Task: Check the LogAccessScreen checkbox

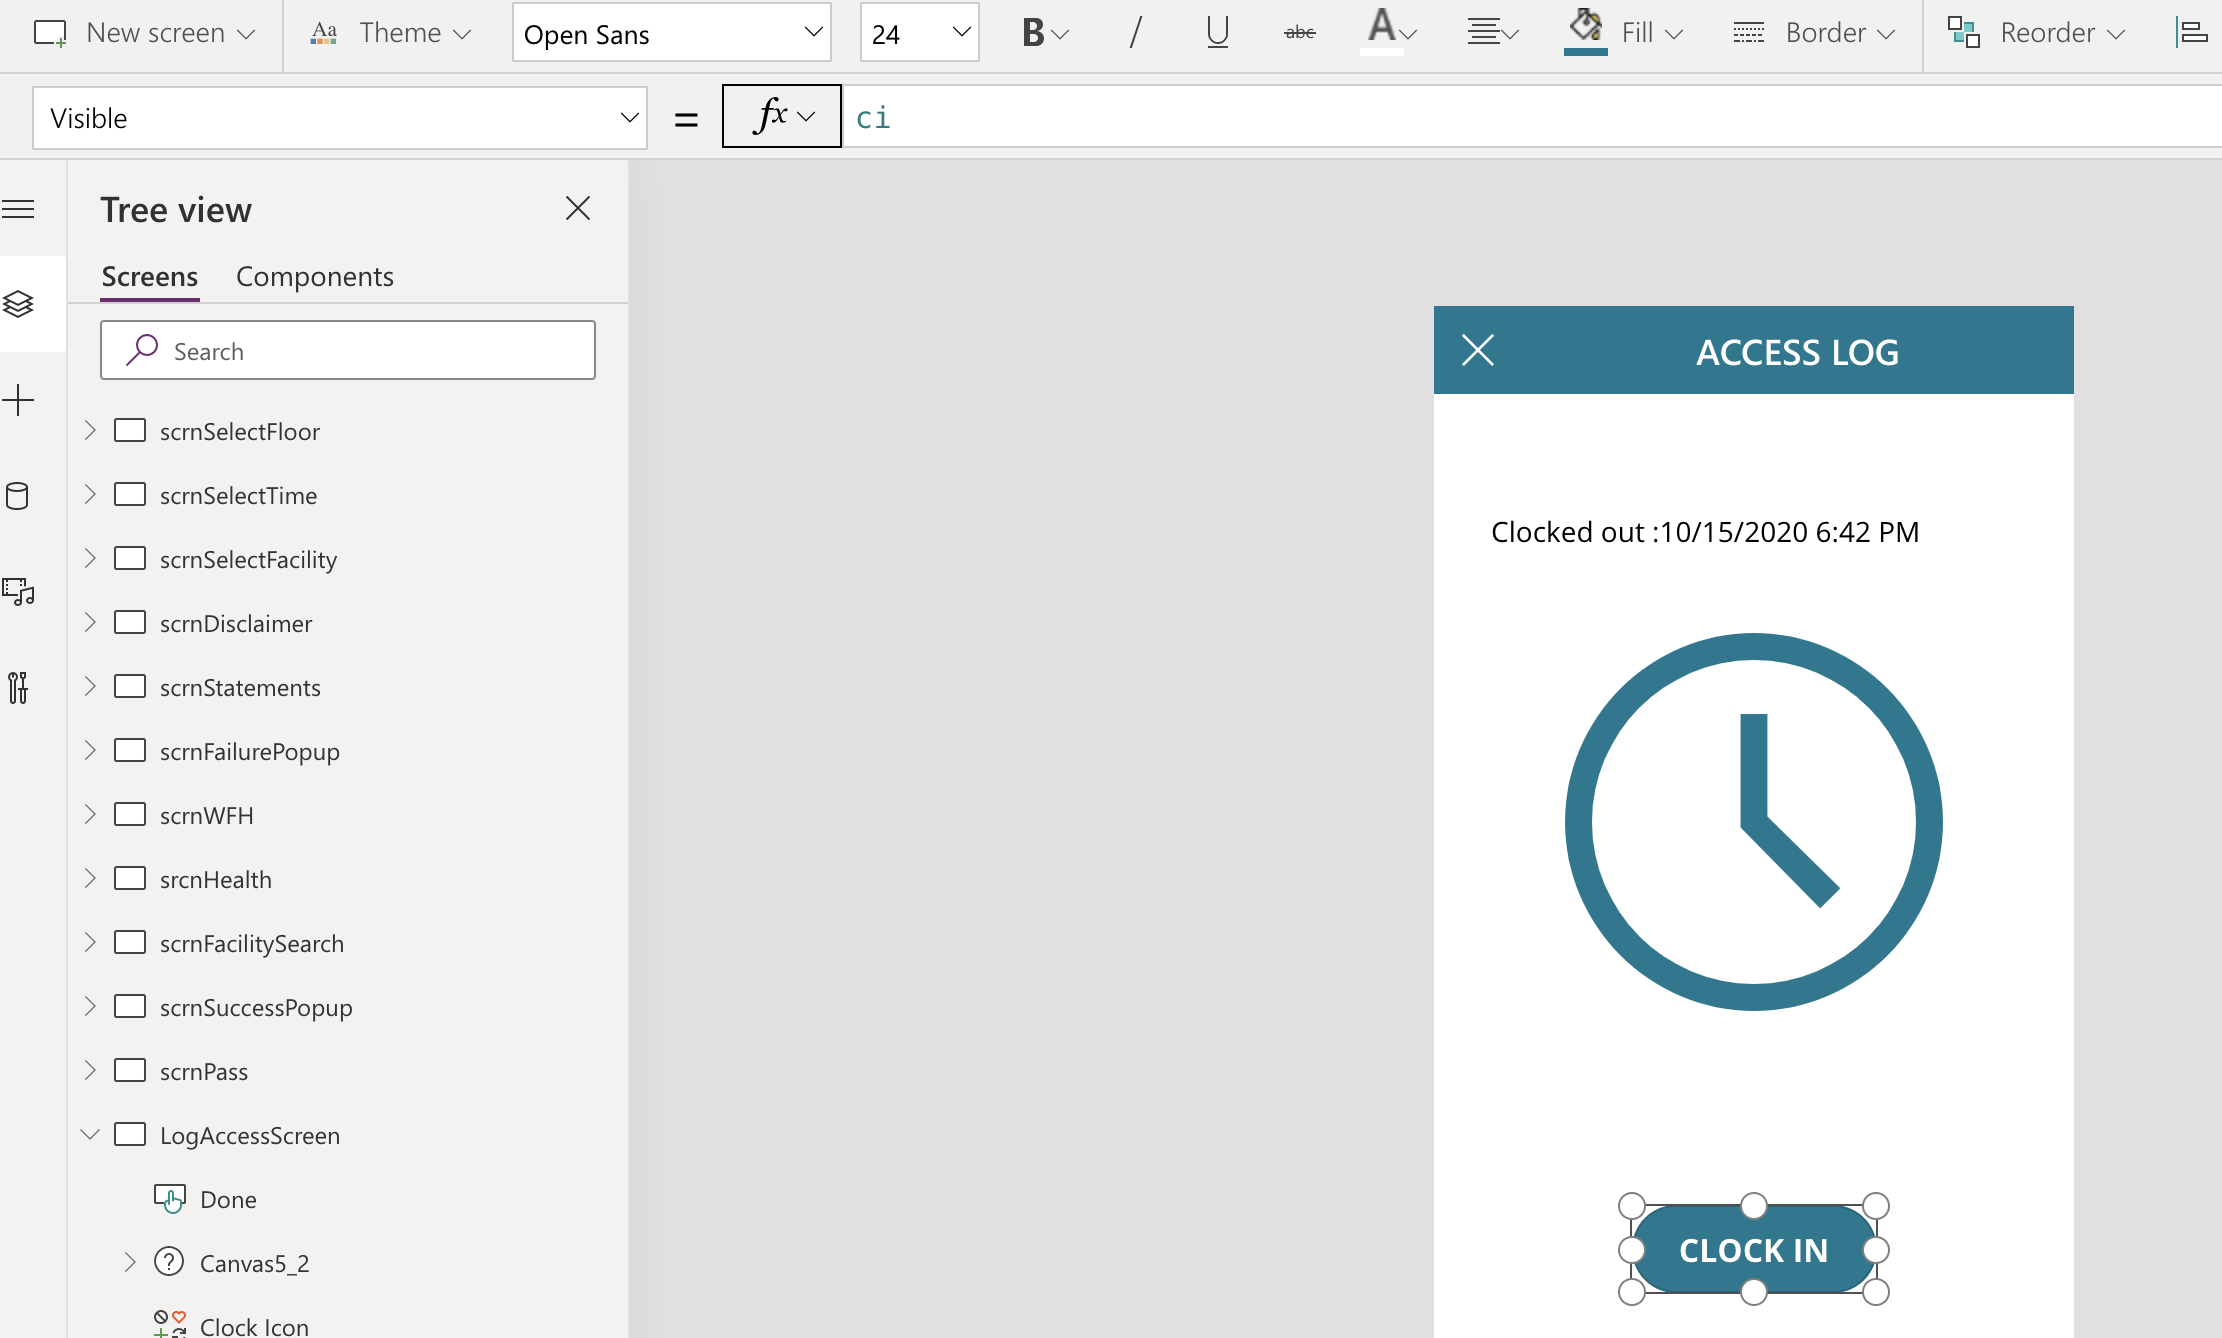Action: point(131,1134)
